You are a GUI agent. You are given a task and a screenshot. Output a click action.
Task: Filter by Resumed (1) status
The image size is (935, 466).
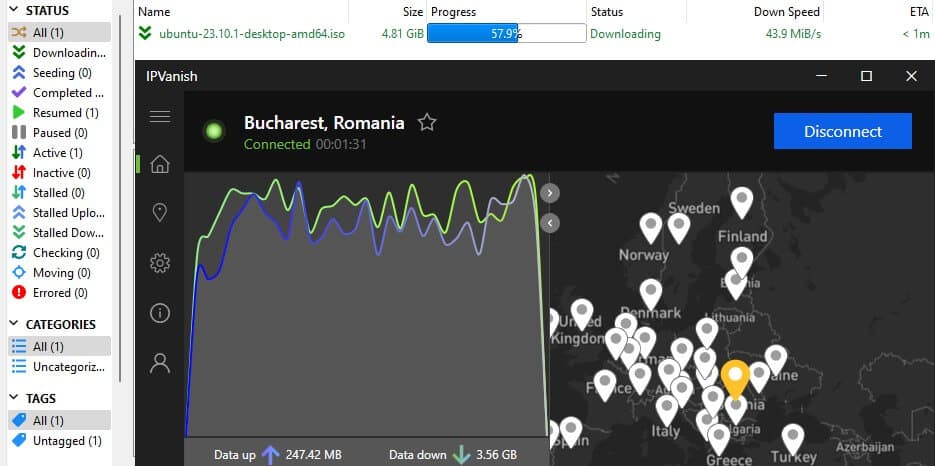tap(59, 112)
